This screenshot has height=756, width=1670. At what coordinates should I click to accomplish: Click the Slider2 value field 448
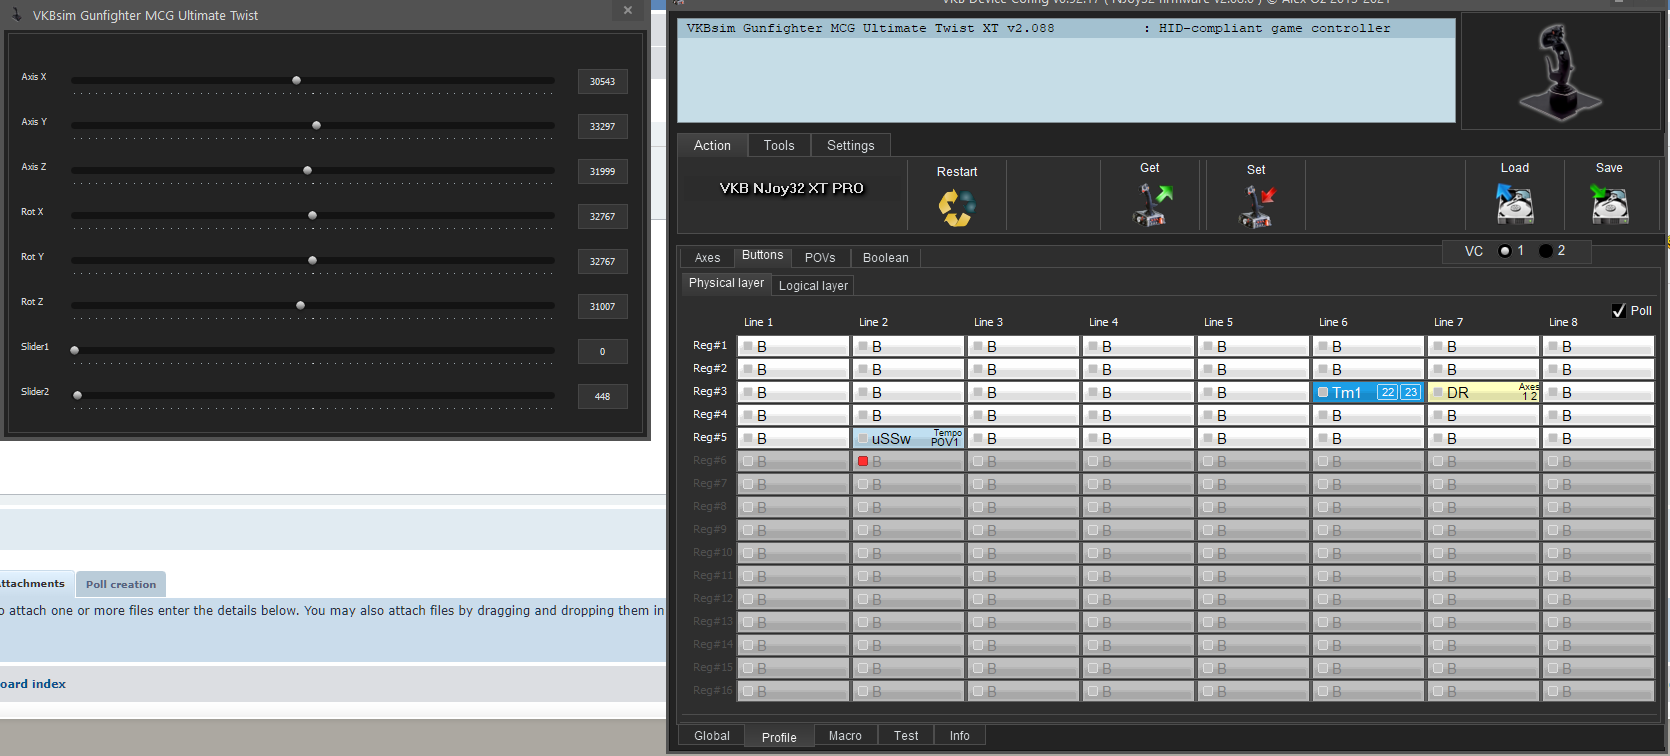[603, 396]
